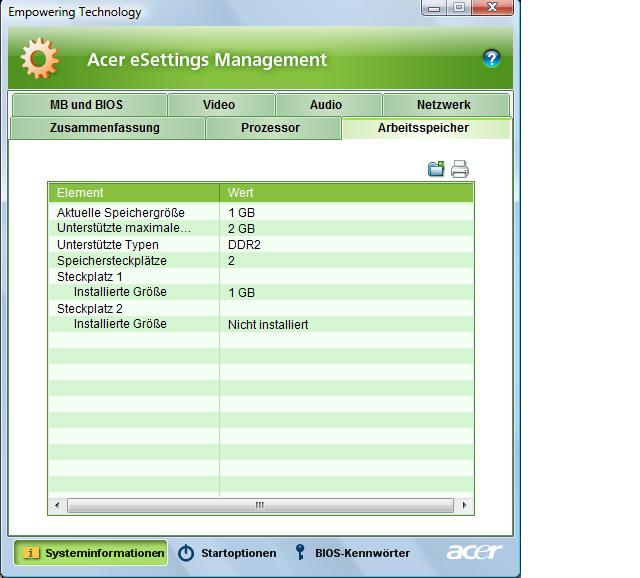Switch to the MB und BIOS tab

(x=89, y=104)
